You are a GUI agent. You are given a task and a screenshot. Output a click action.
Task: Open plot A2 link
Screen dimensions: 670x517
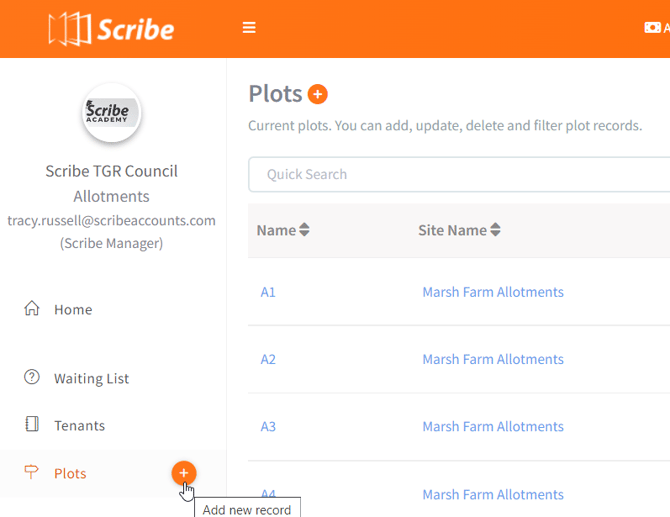(x=268, y=359)
